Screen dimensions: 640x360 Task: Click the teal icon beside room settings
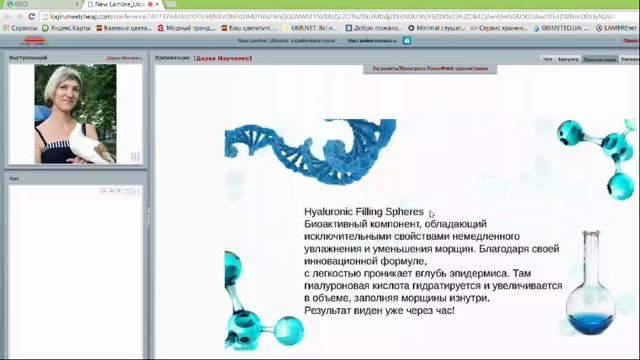pos(407,40)
